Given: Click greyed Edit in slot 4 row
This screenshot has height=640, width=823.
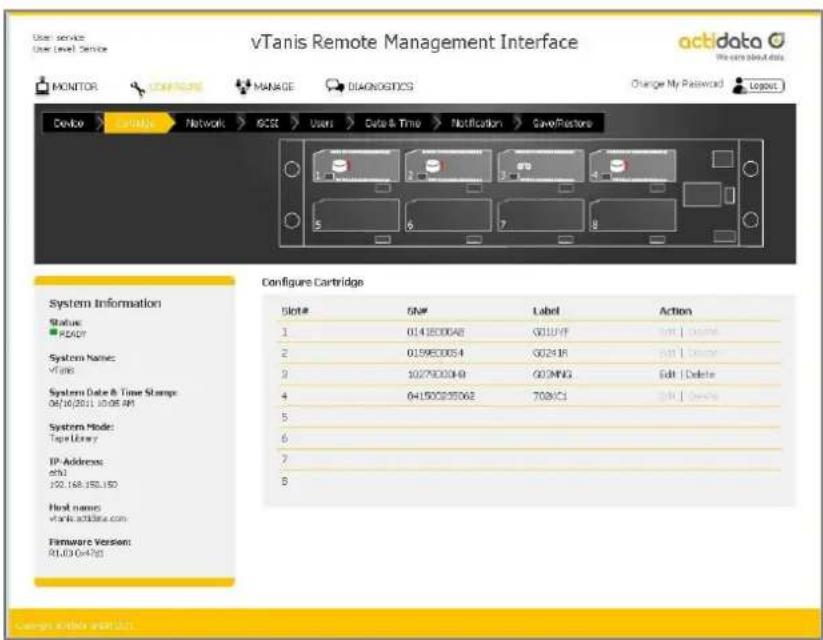Looking at the screenshot, I should pyautogui.click(x=667, y=396).
